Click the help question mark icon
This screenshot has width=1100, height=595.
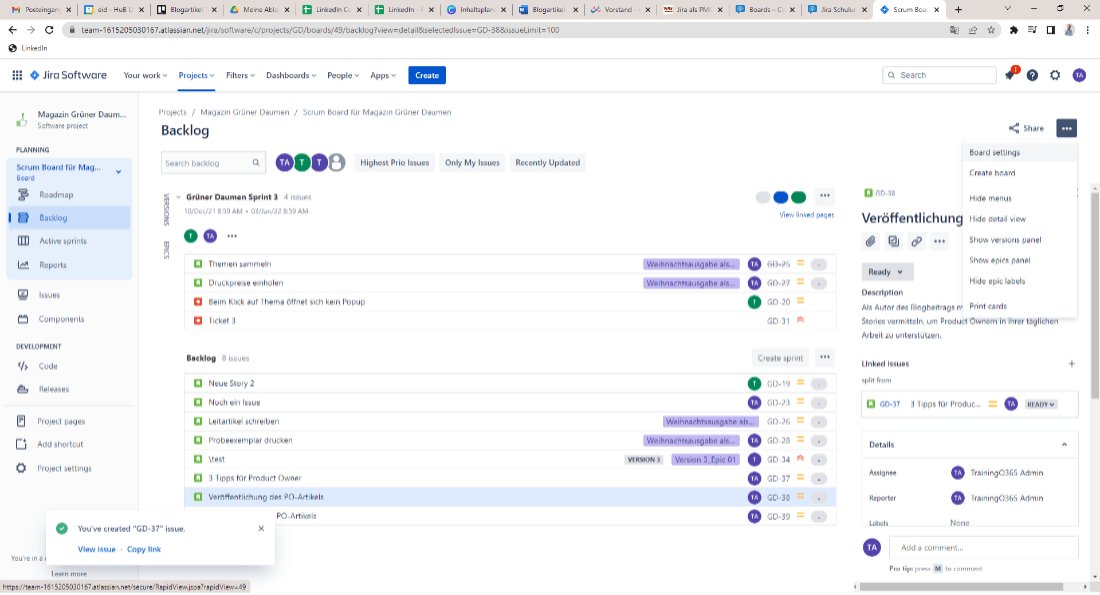coord(1032,75)
